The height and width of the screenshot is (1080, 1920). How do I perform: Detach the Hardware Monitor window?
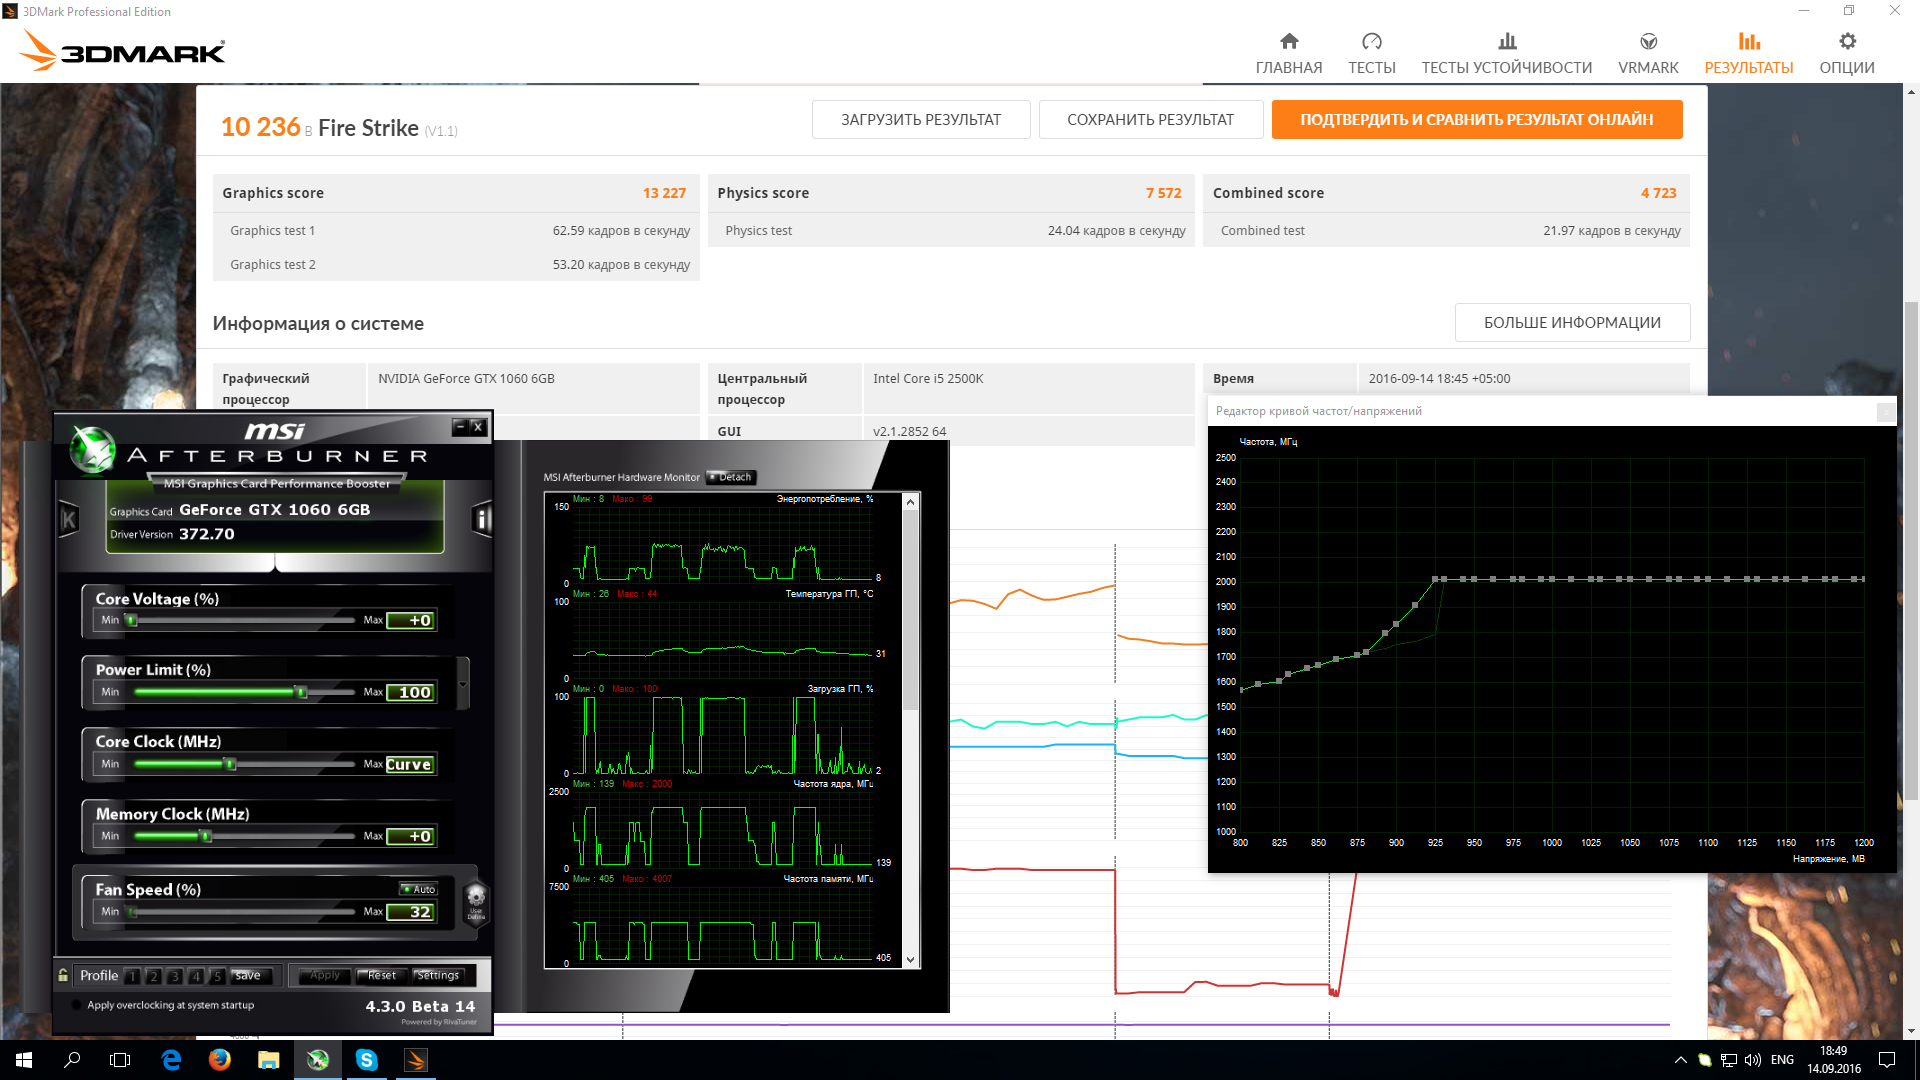coord(730,477)
